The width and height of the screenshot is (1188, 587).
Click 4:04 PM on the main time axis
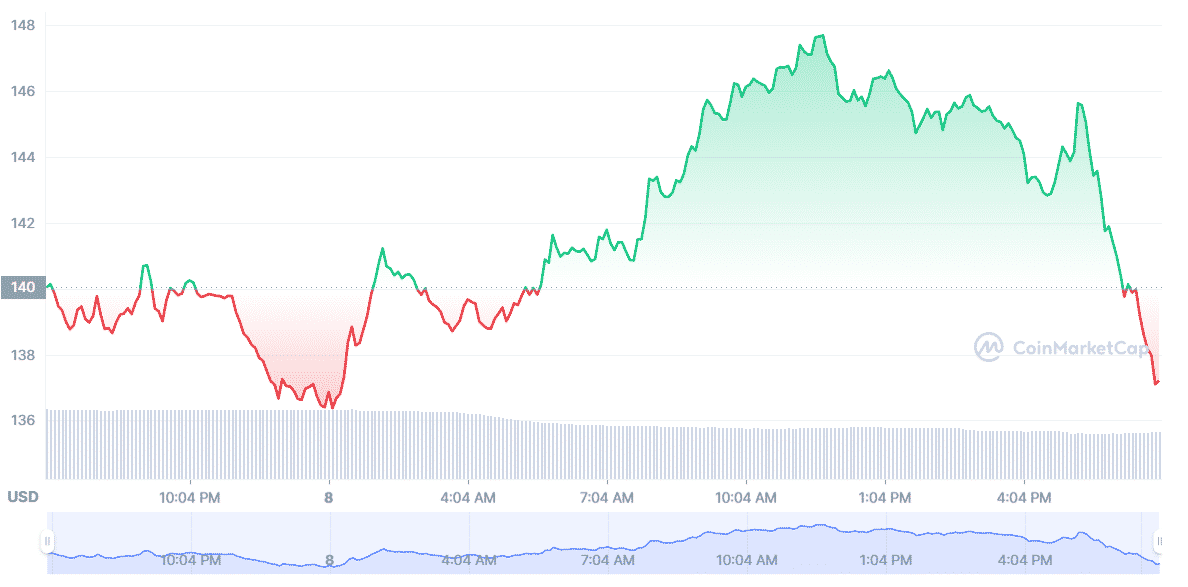coord(1024,497)
